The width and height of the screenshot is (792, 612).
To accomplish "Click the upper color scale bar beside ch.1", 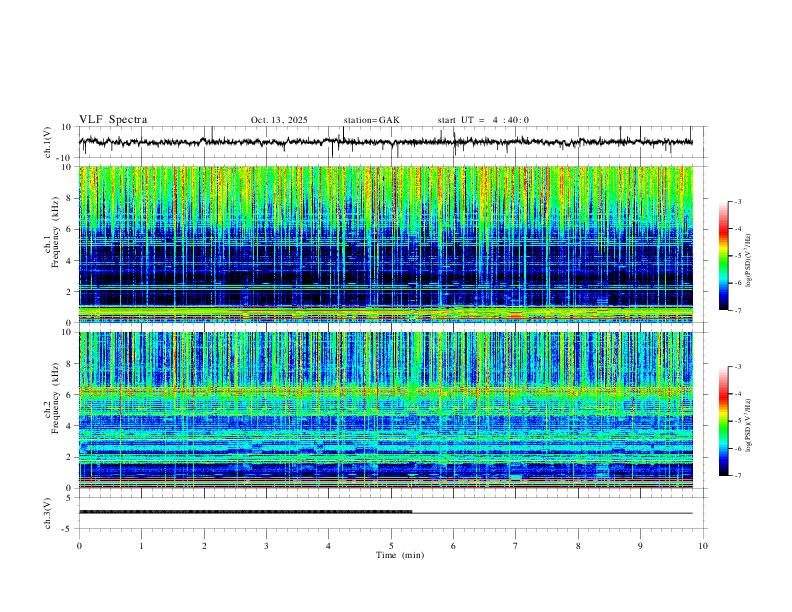I will tap(724, 256).
